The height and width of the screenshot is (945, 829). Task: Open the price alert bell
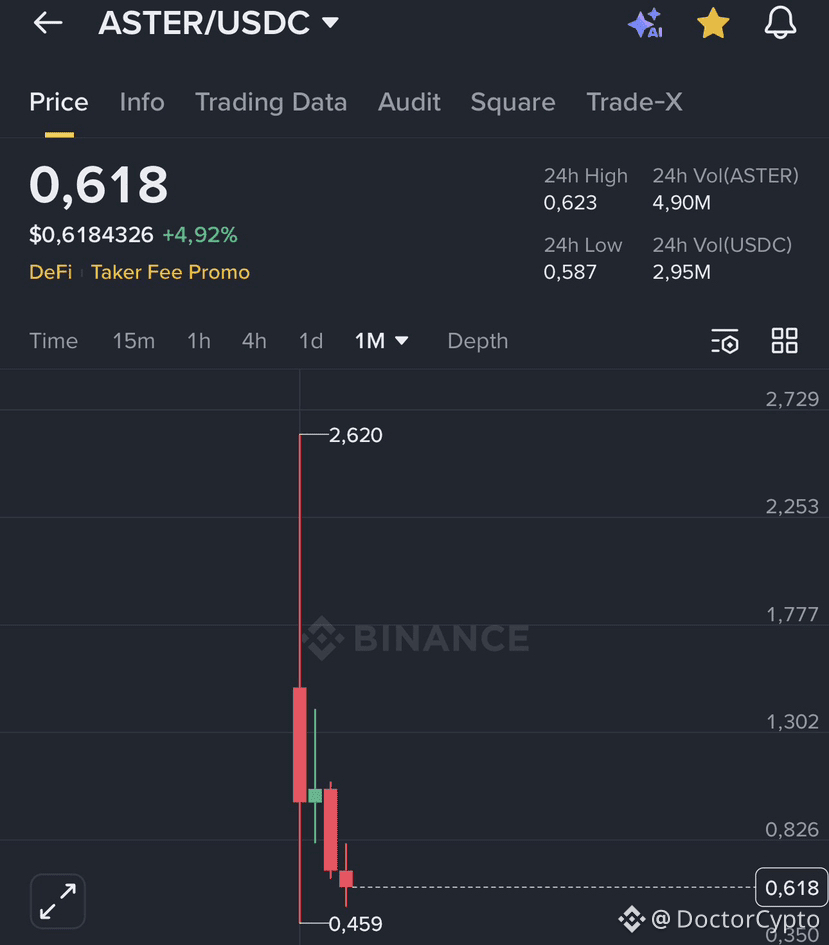pyautogui.click(x=780, y=23)
